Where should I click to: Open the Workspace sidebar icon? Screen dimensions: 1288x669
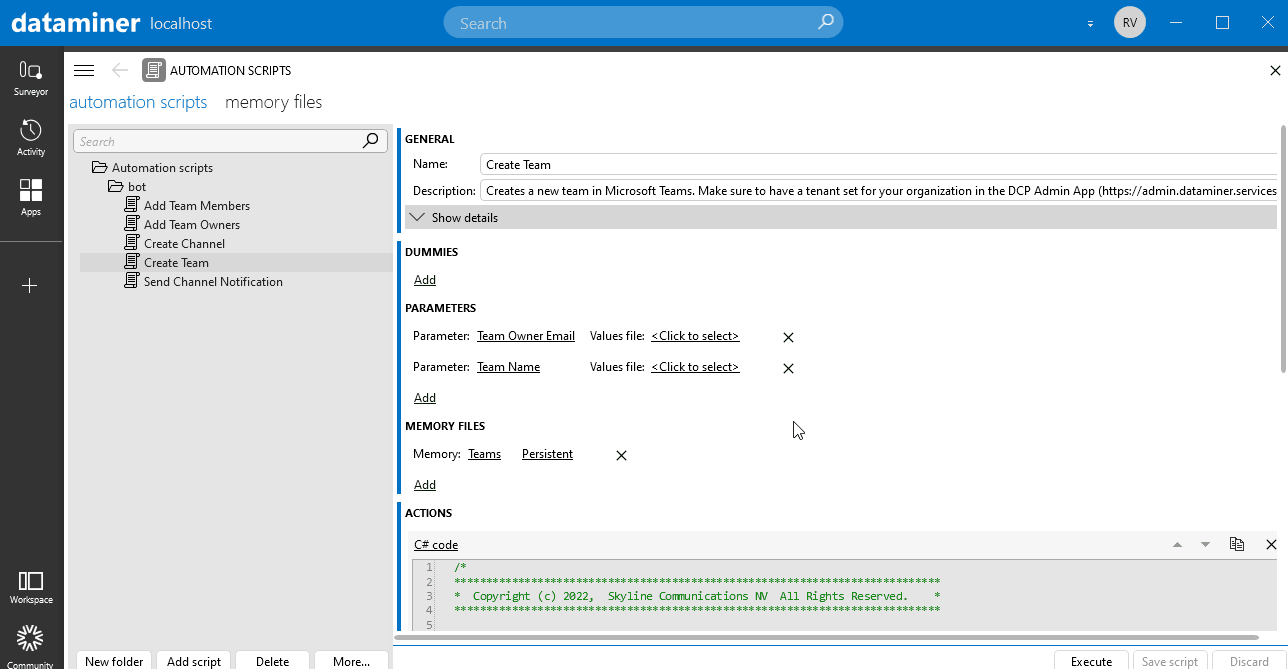pos(31,587)
